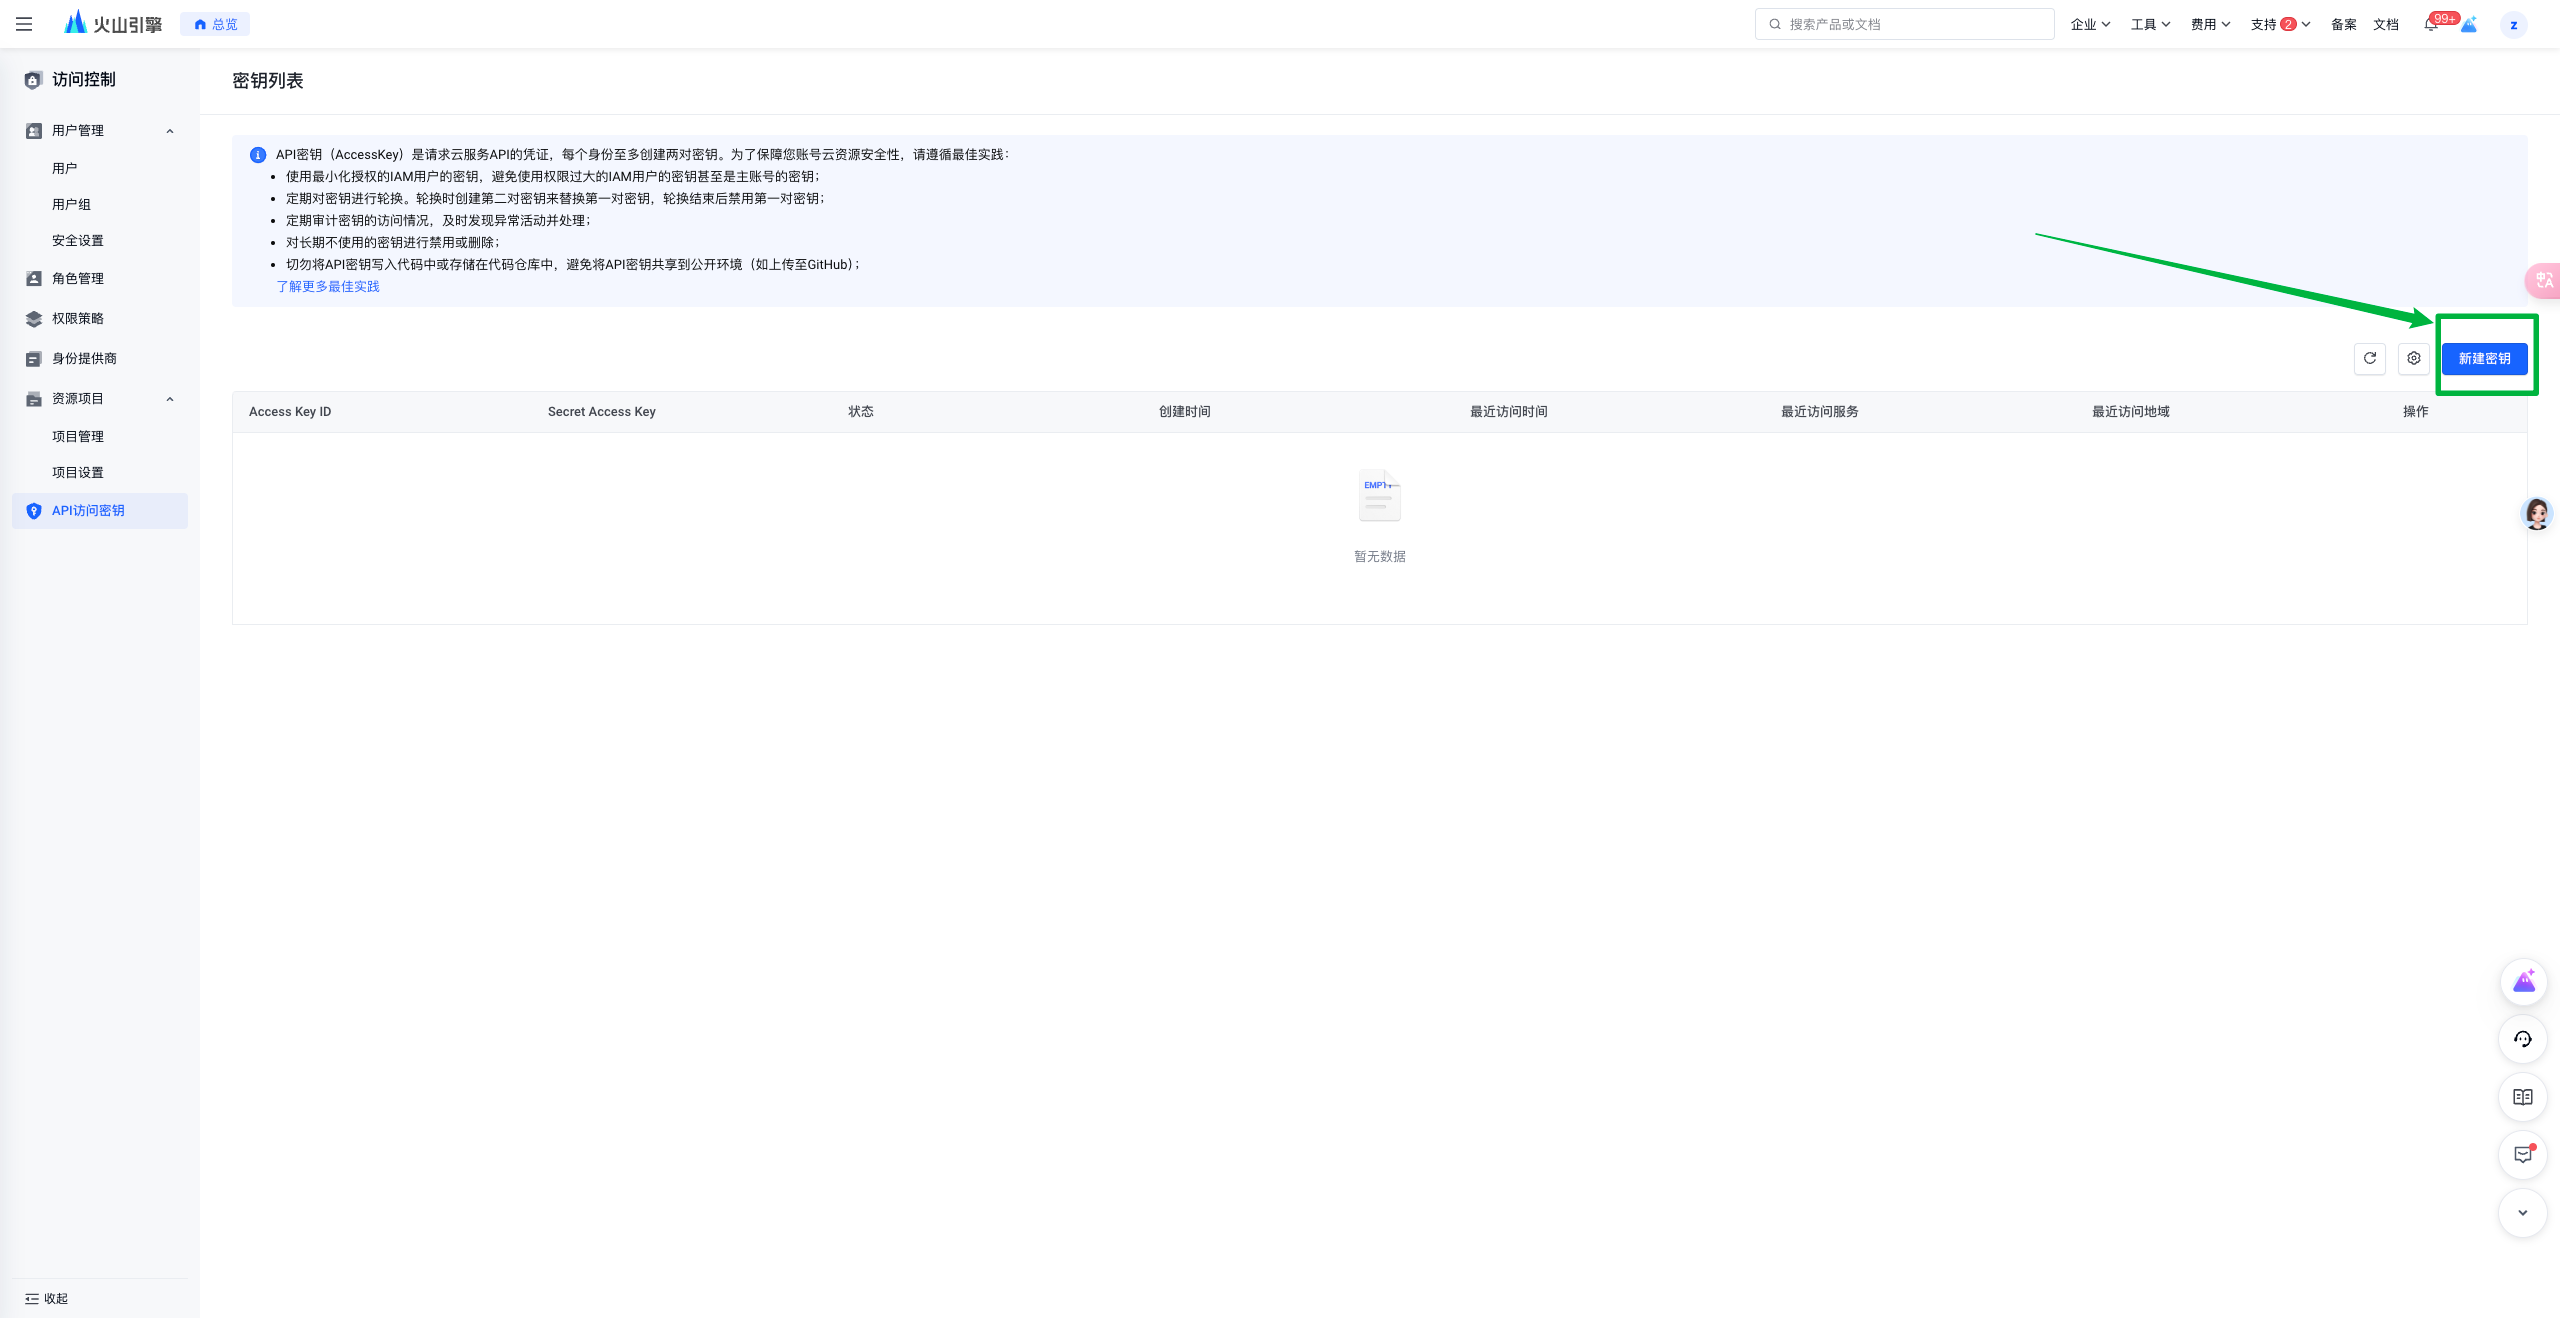The width and height of the screenshot is (2560, 1318).
Task: Collapse the floating toolbar chevron button
Action: point(2522,1213)
